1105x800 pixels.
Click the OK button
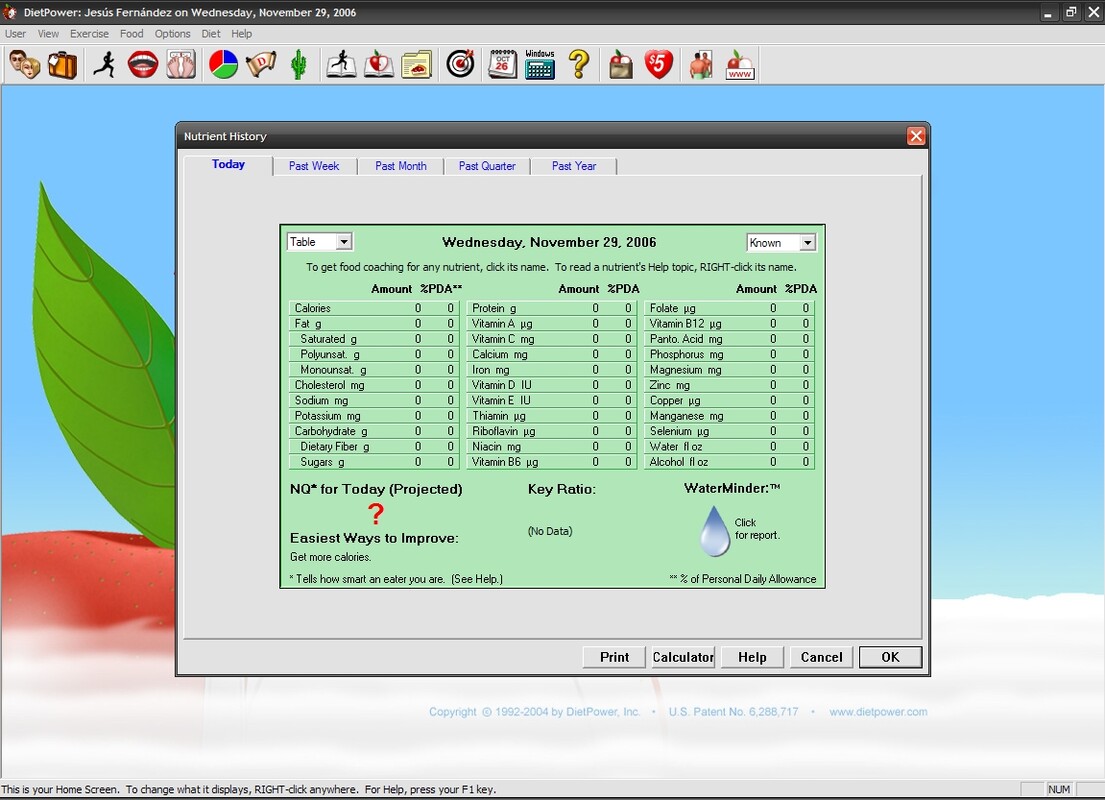coord(890,657)
